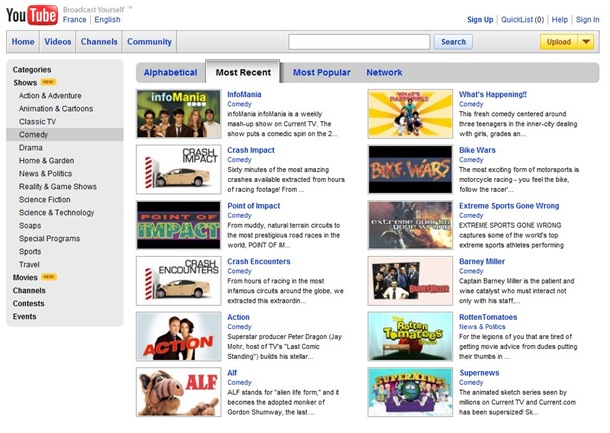Open the Rotten Tomatoes Show thumbnail
The image size is (610, 433).
tap(410, 337)
